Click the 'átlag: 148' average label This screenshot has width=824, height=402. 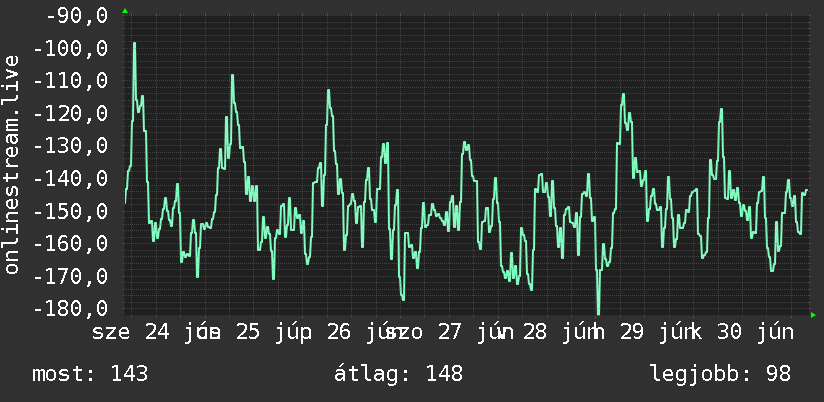point(398,374)
